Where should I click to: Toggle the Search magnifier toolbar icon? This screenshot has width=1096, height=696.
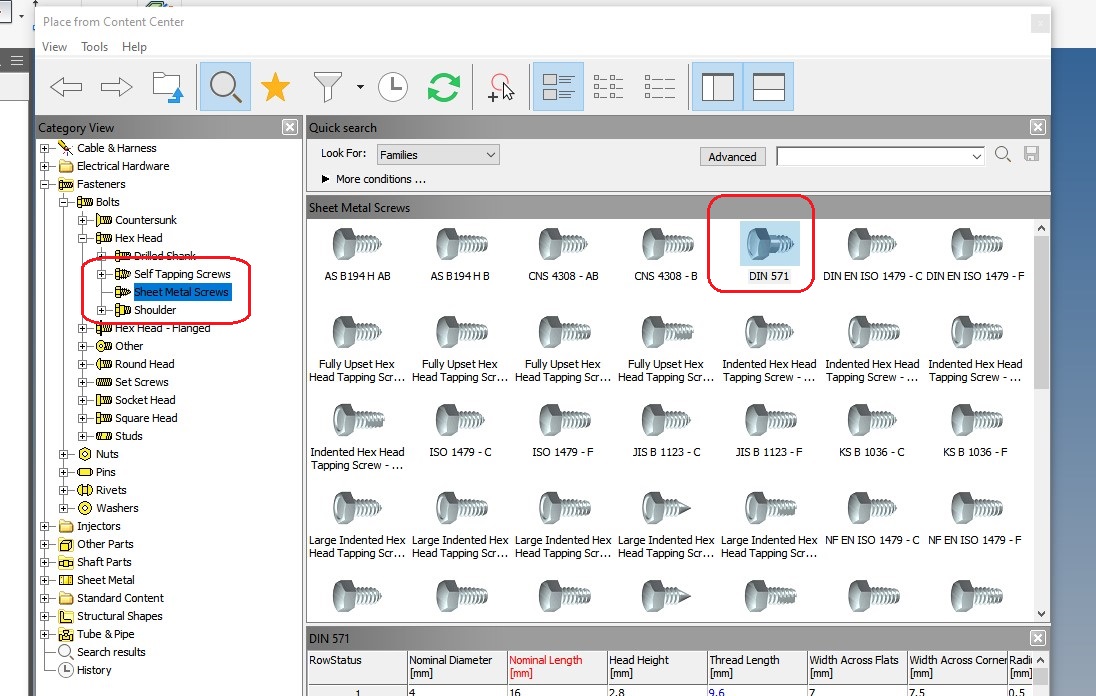[225, 87]
